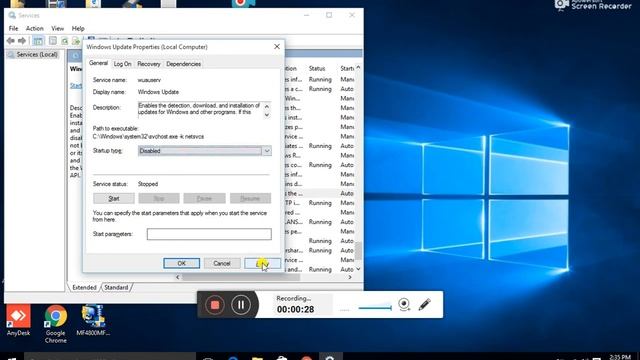This screenshot has height=360, width=640.
Task: Click the Start service button
Action: pos(114,198)
